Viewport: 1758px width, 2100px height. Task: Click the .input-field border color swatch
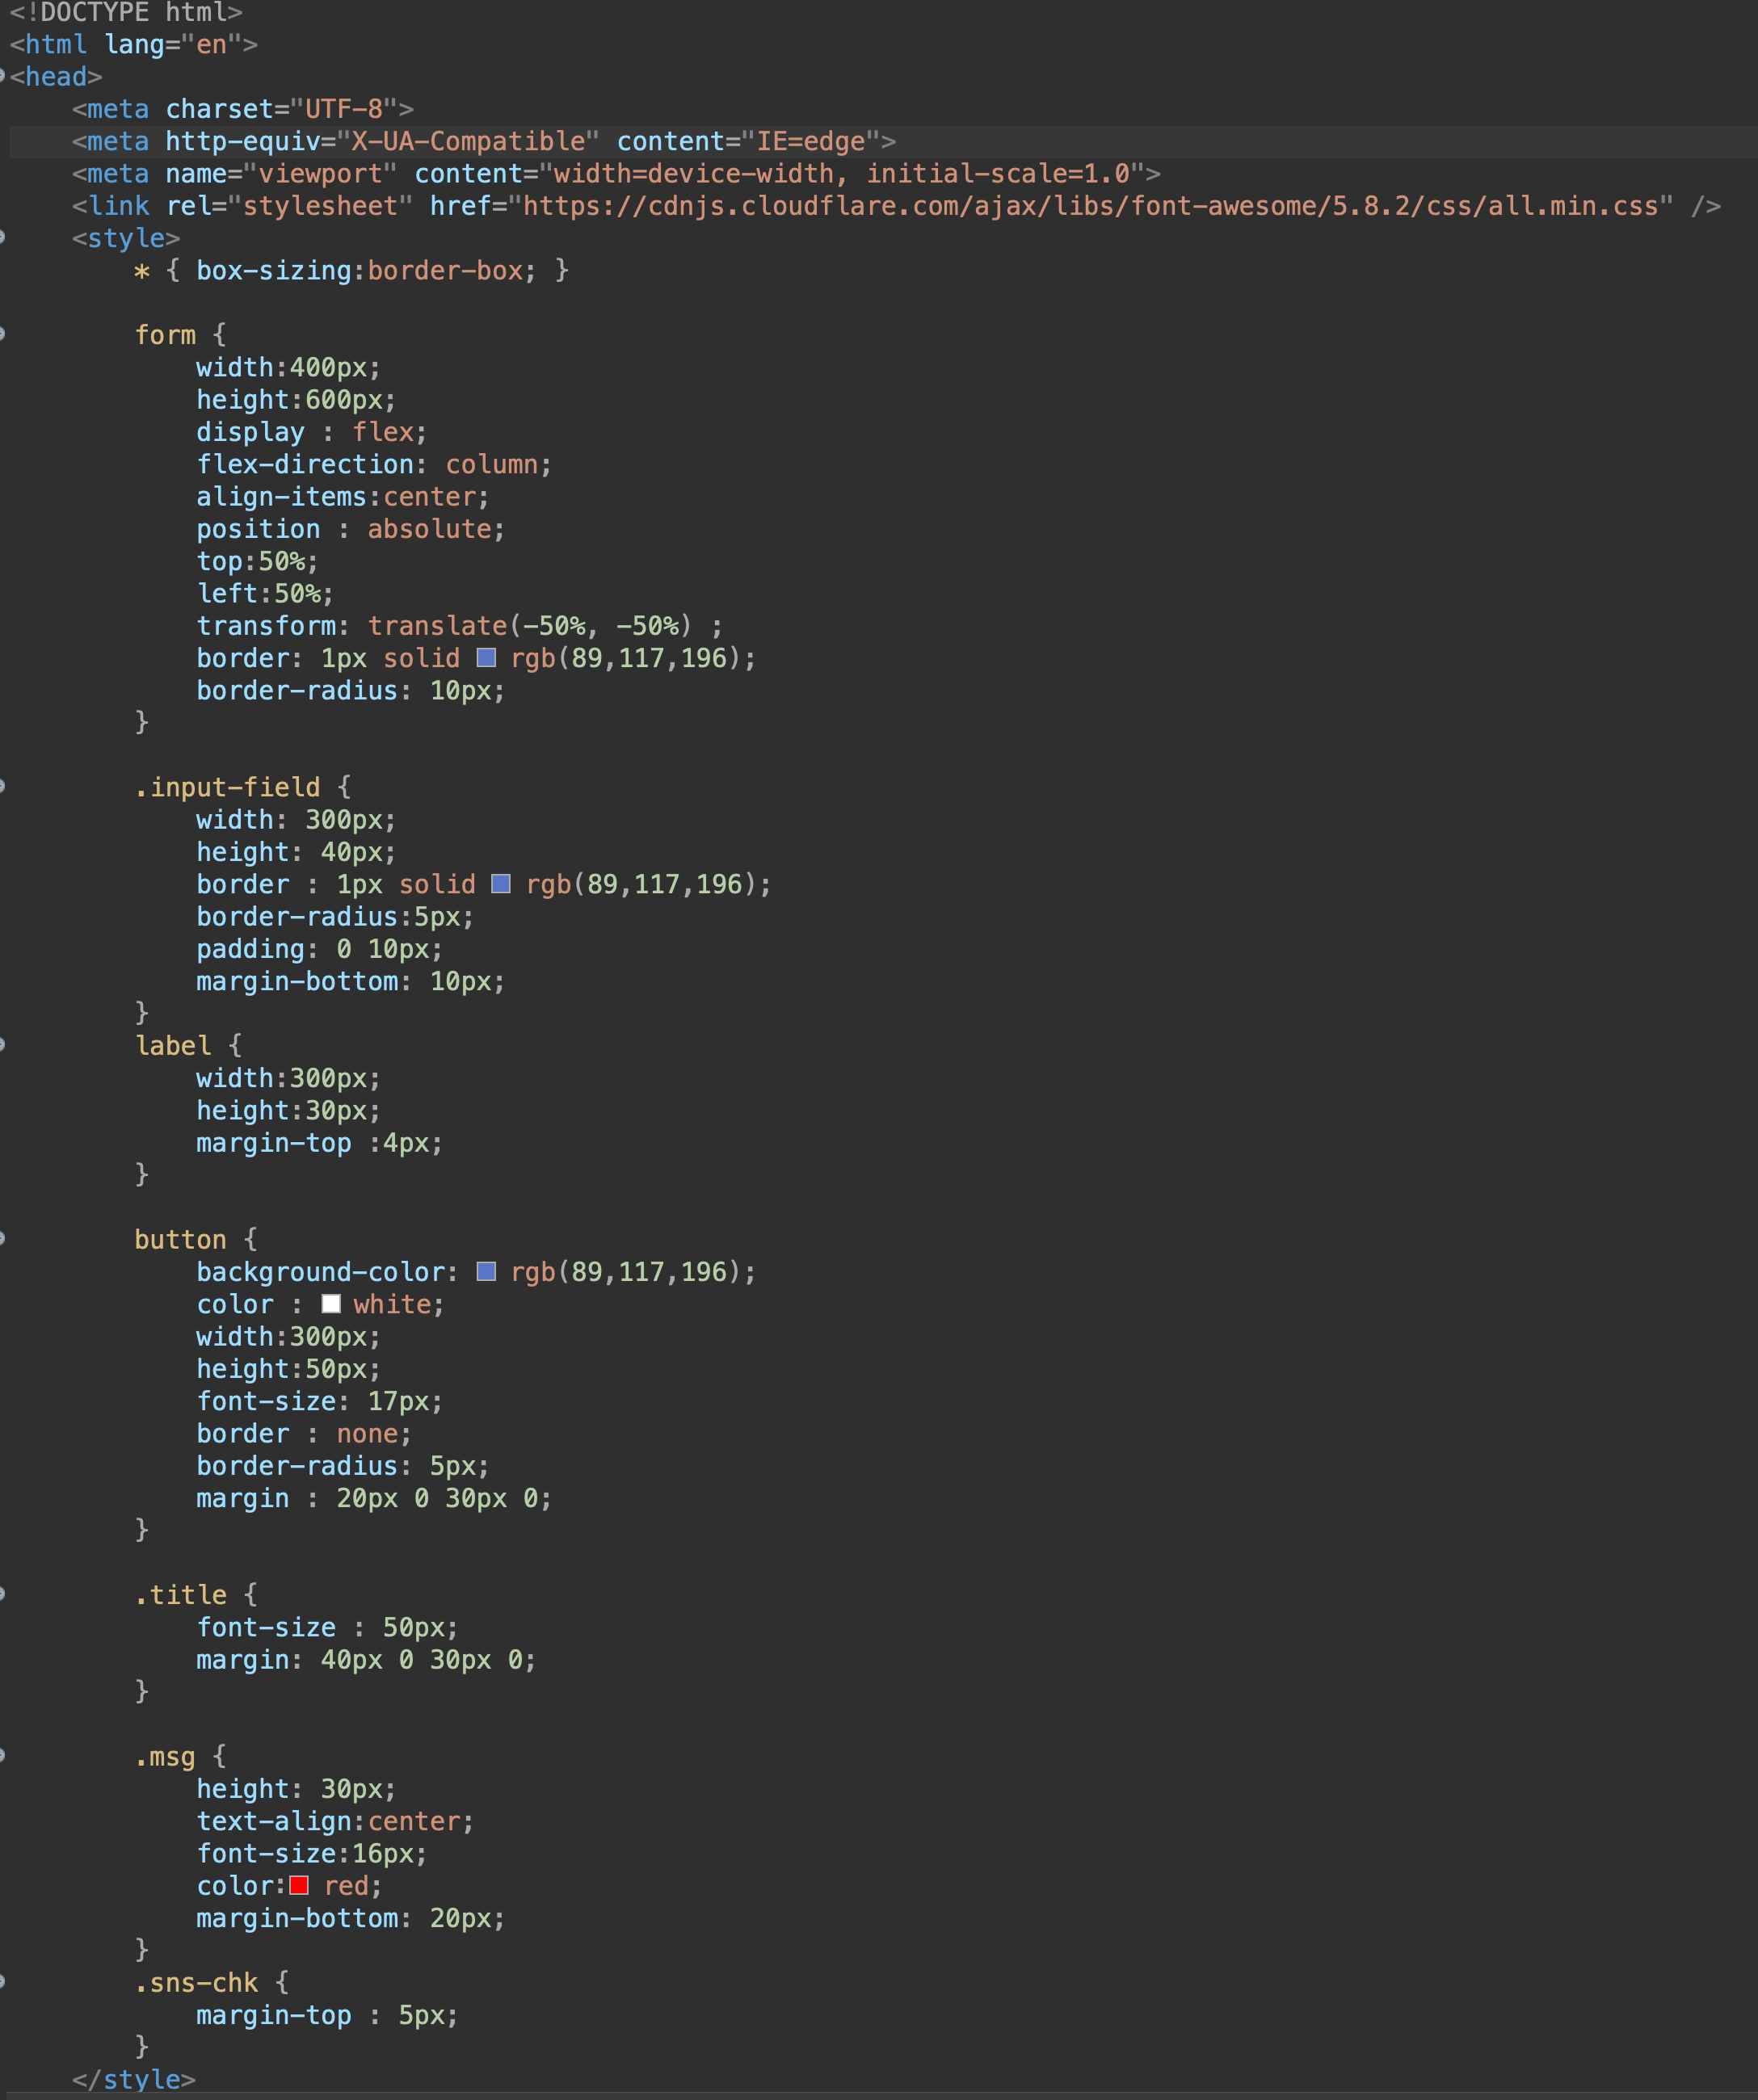pos(501,883)
